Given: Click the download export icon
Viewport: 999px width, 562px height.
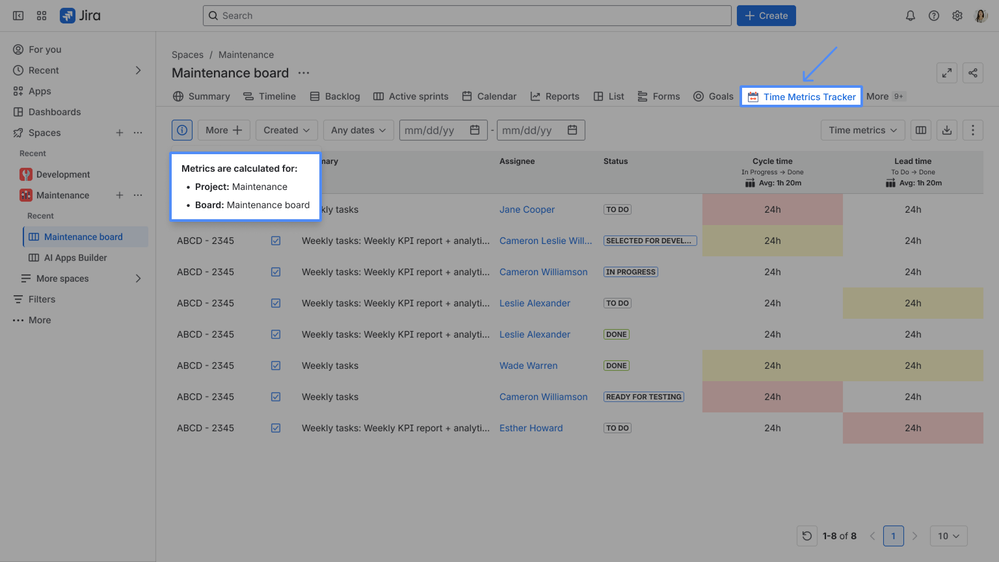Looking at the screenshot, I should click(947, 130).
